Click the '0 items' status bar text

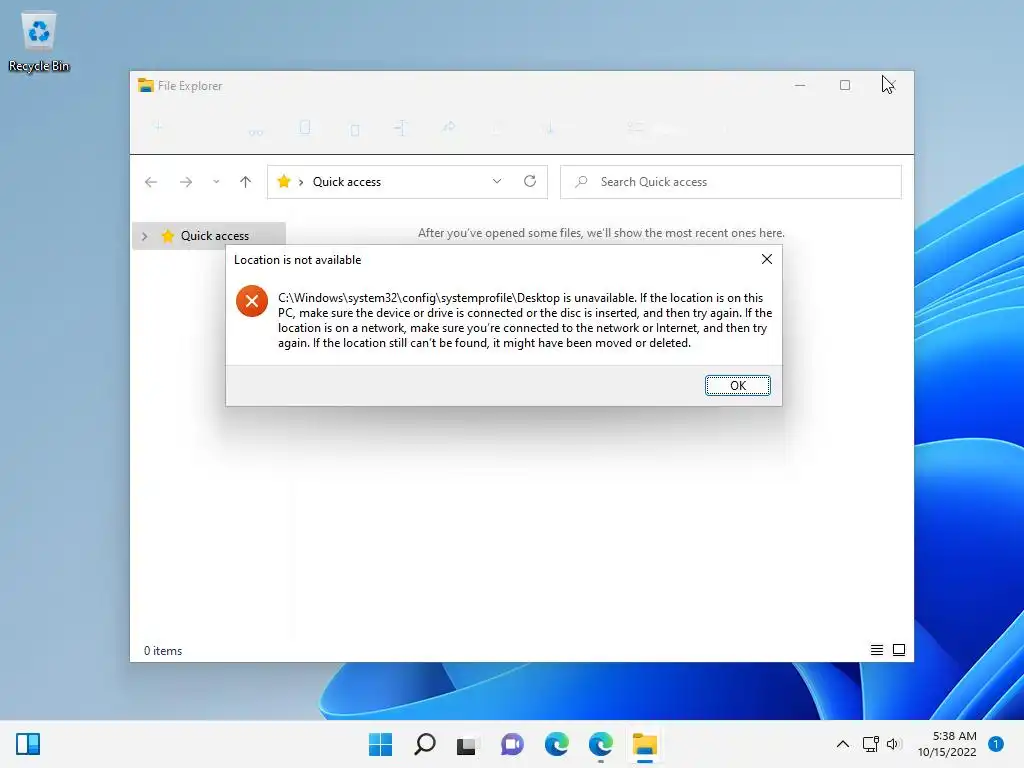(163, 650)
